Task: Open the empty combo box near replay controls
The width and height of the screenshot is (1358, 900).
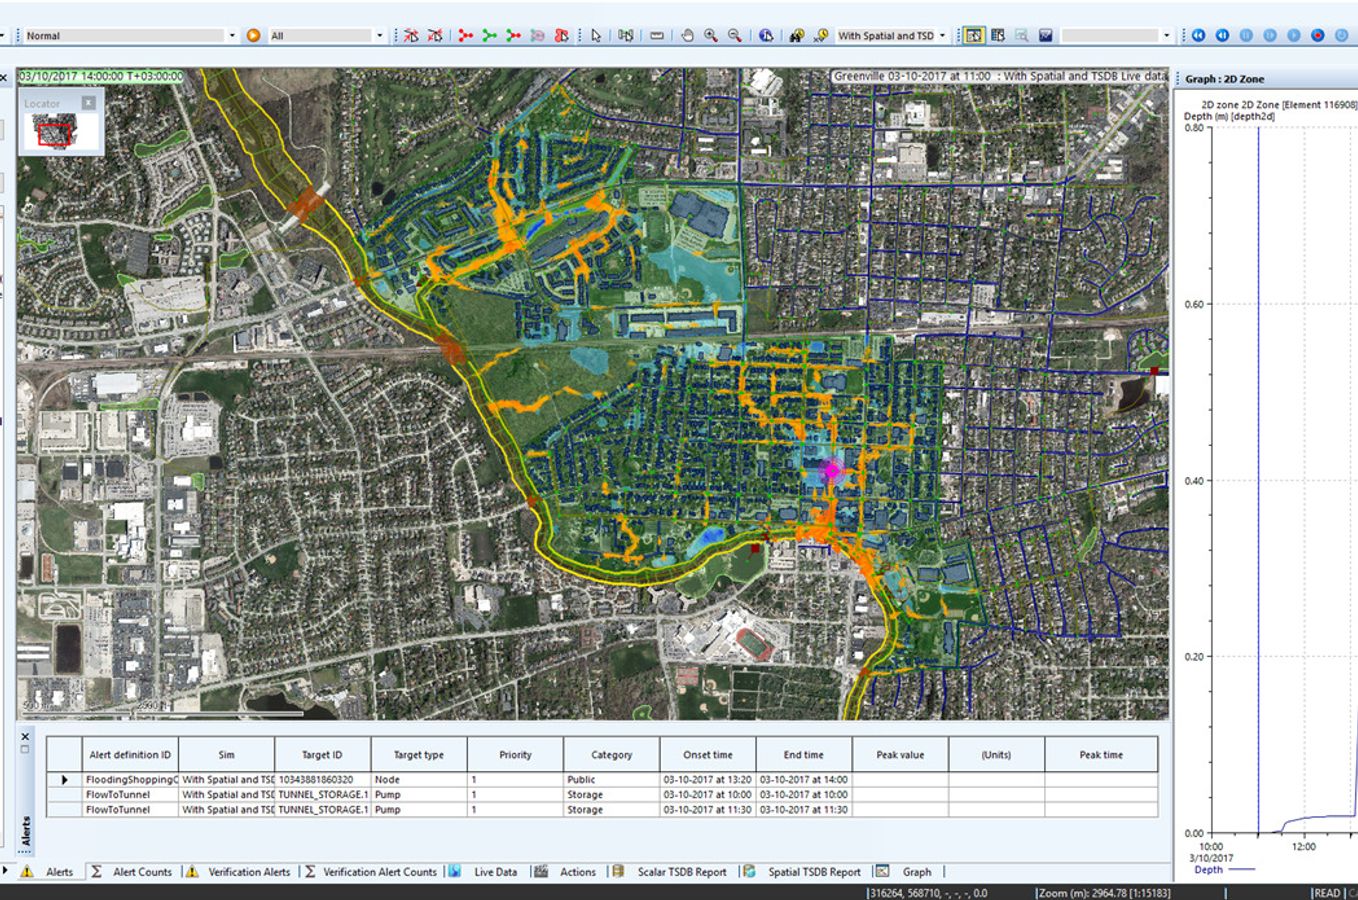Action: point(1166,35)
